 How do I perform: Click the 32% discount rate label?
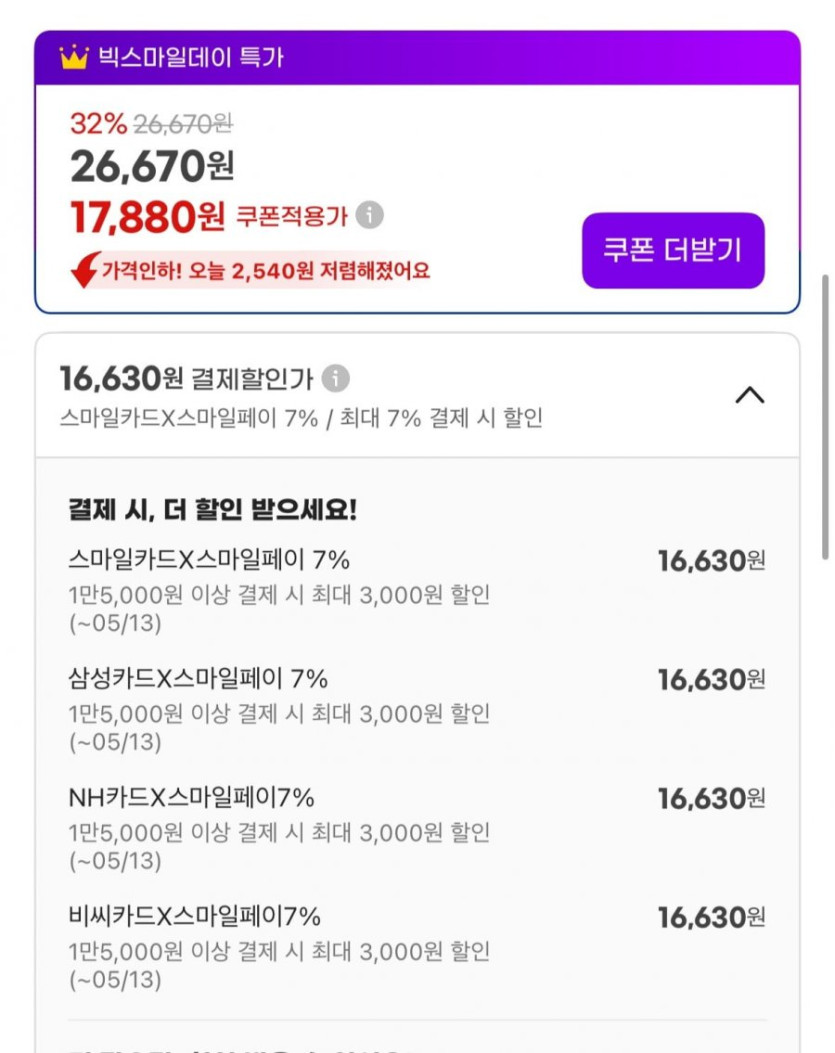click(98, 124)
